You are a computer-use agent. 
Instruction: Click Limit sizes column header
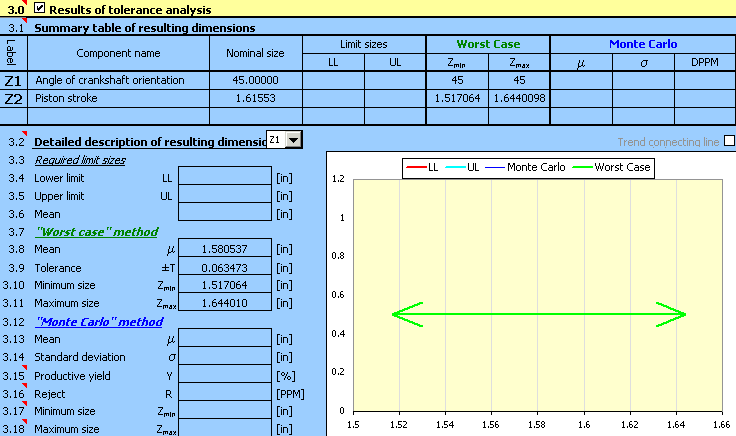[364, 44]
